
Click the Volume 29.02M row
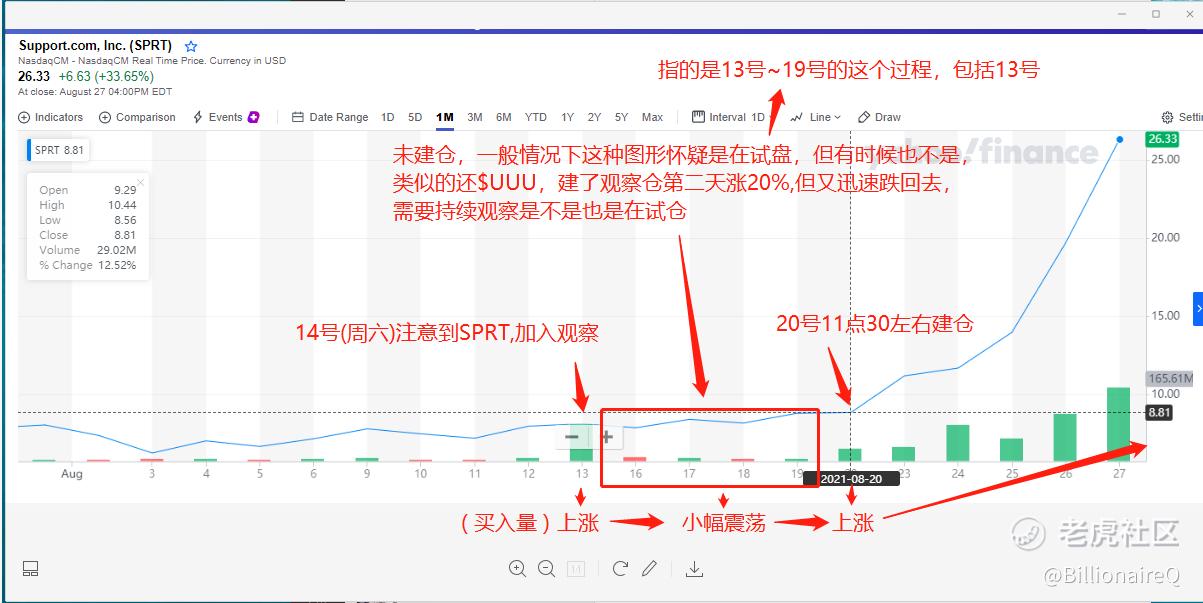(88, 250)
